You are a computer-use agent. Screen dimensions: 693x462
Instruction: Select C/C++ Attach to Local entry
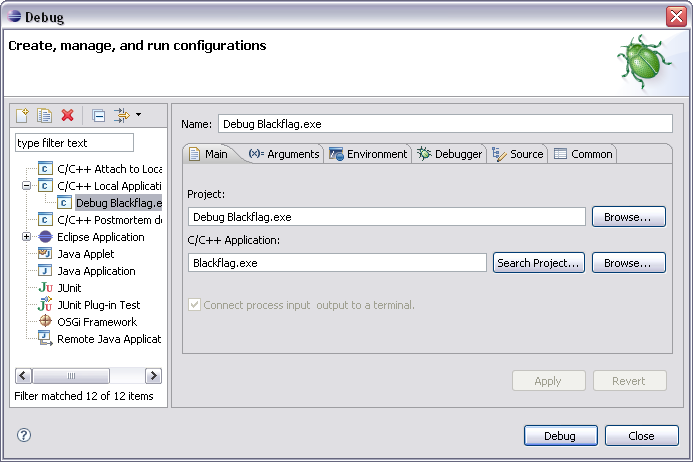(x=110, y=169)
